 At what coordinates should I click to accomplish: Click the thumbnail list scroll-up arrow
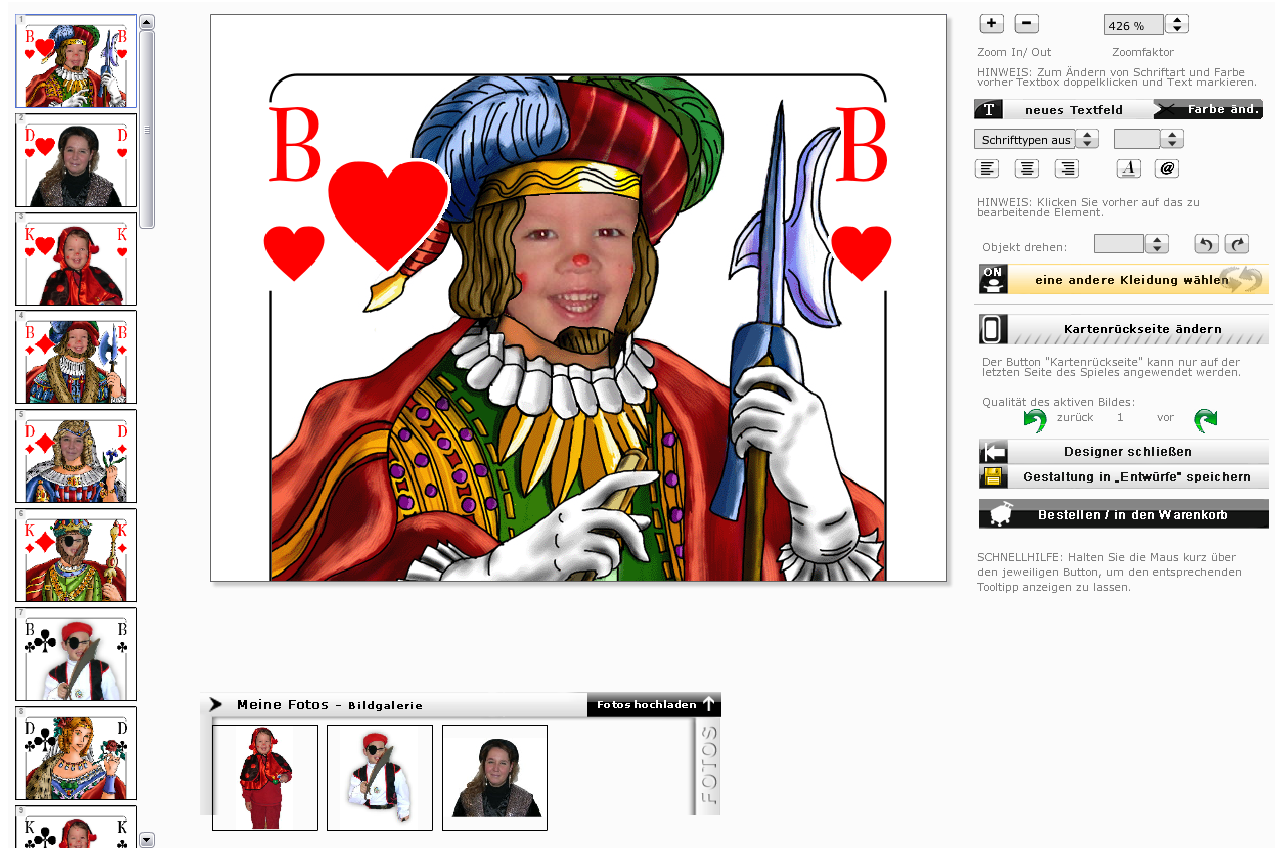pyautogui.click(x=147, y=22)
